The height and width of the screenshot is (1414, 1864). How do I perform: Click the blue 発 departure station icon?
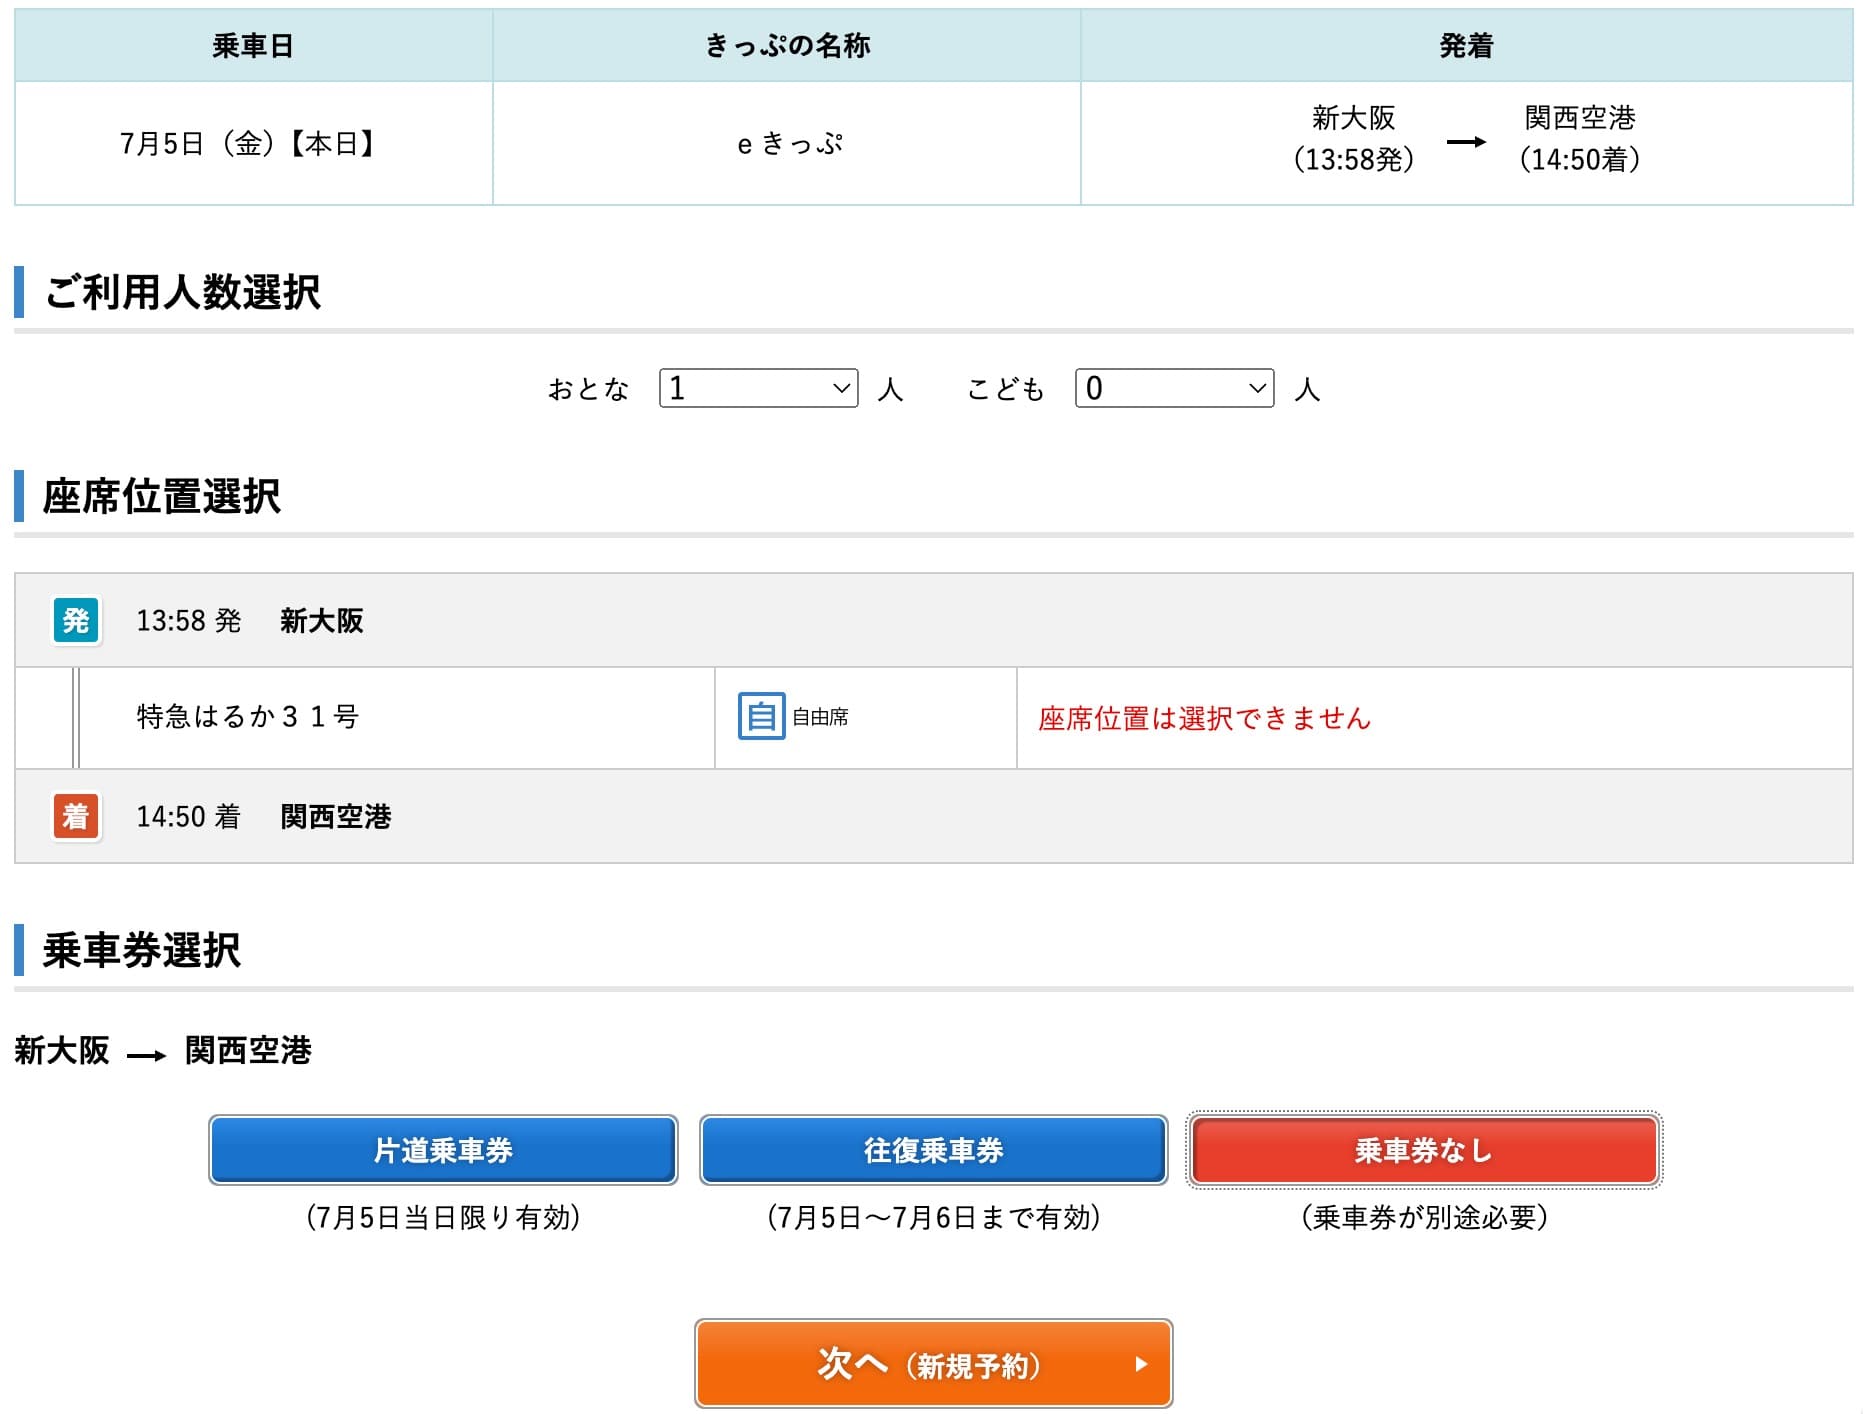(76, 620)
